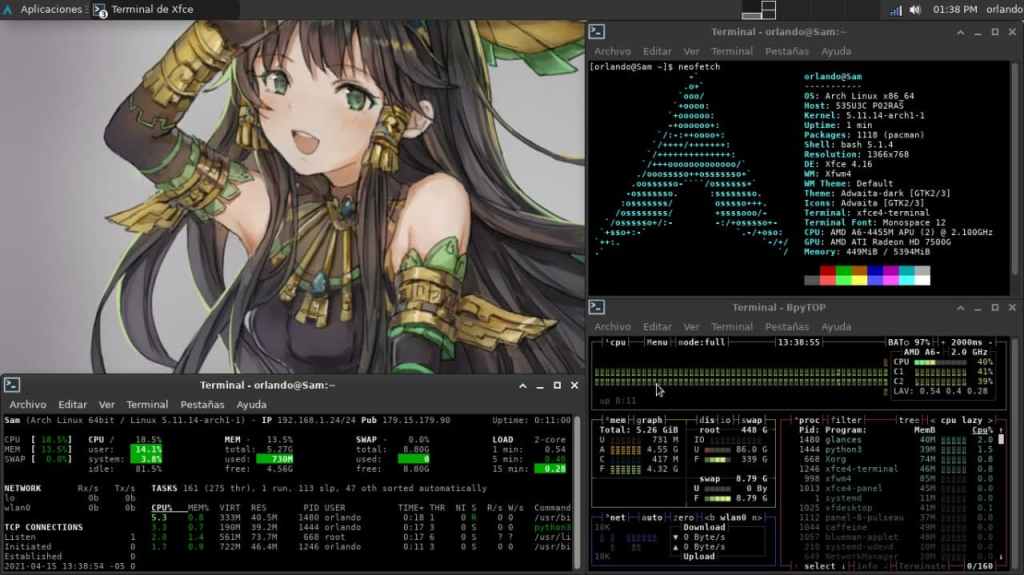
Task: Open the Aplicaciones menu in top panel
Action: click(42, 9)
